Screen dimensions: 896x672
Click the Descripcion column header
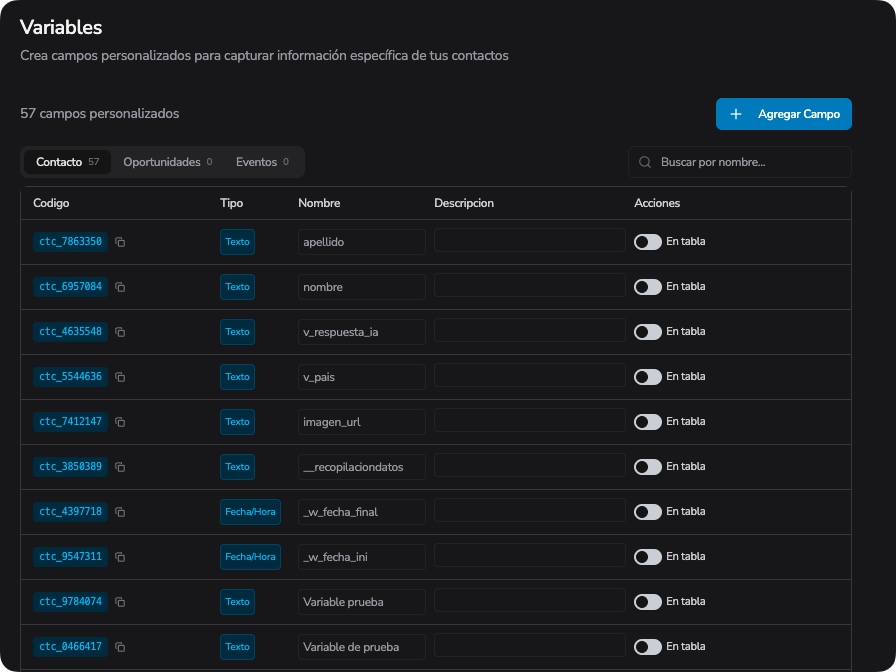(464, 203)
